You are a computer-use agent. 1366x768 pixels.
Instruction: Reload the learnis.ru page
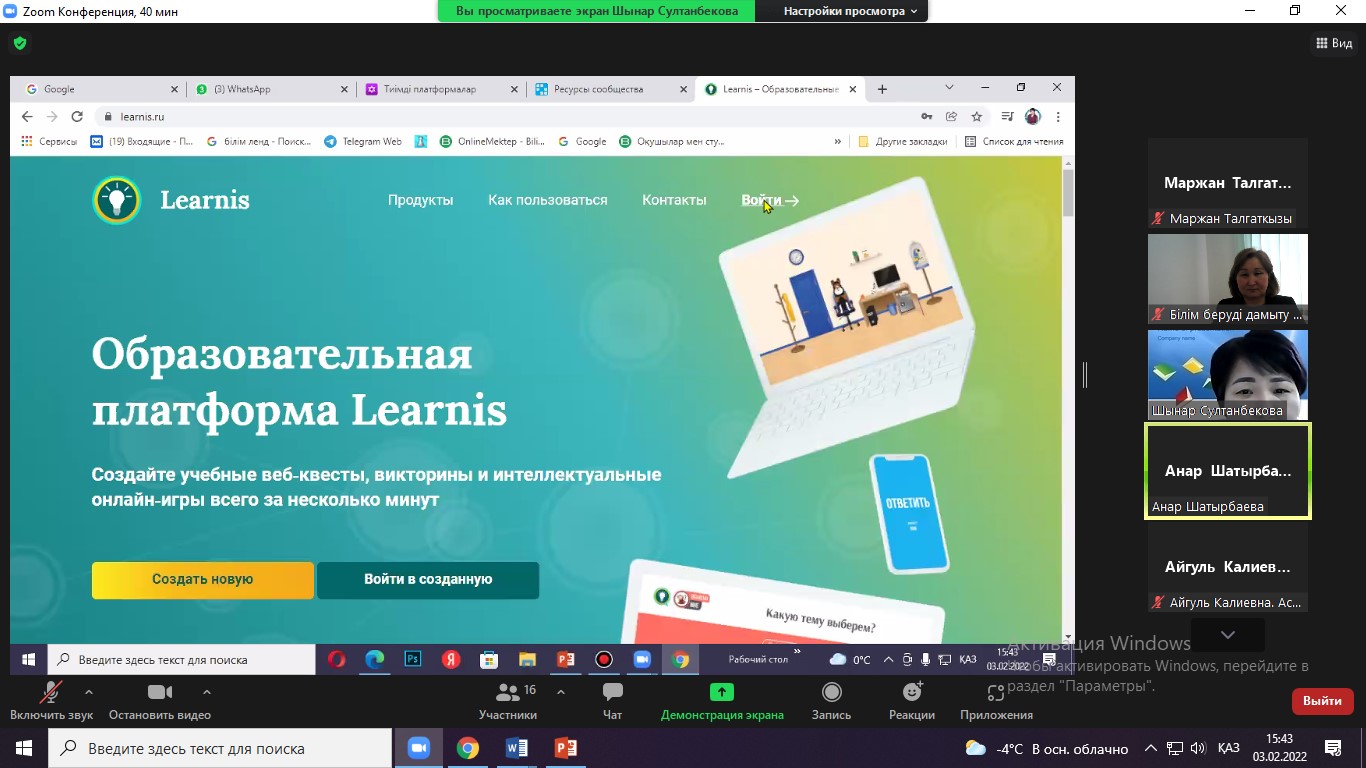[79, 117]
